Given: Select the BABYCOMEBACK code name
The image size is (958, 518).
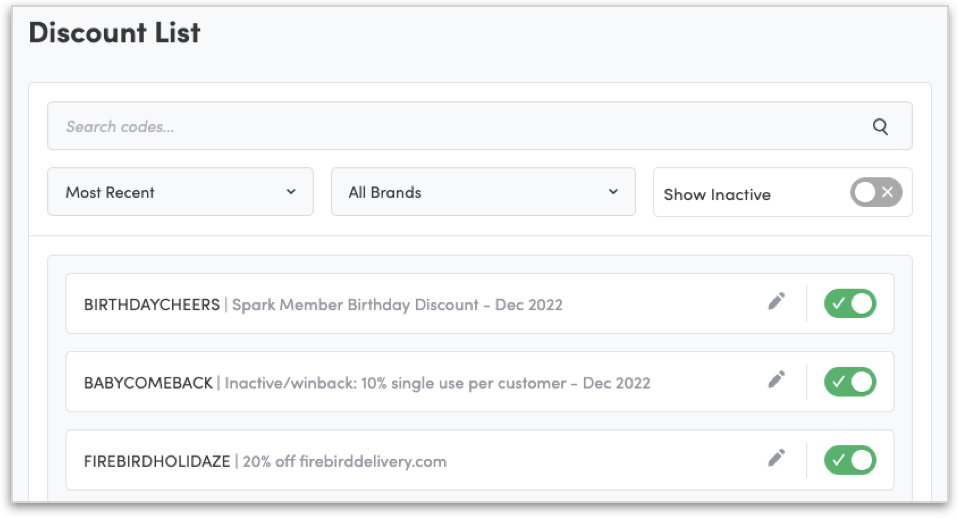Looking at the screenshot, I should pos(148,383).
